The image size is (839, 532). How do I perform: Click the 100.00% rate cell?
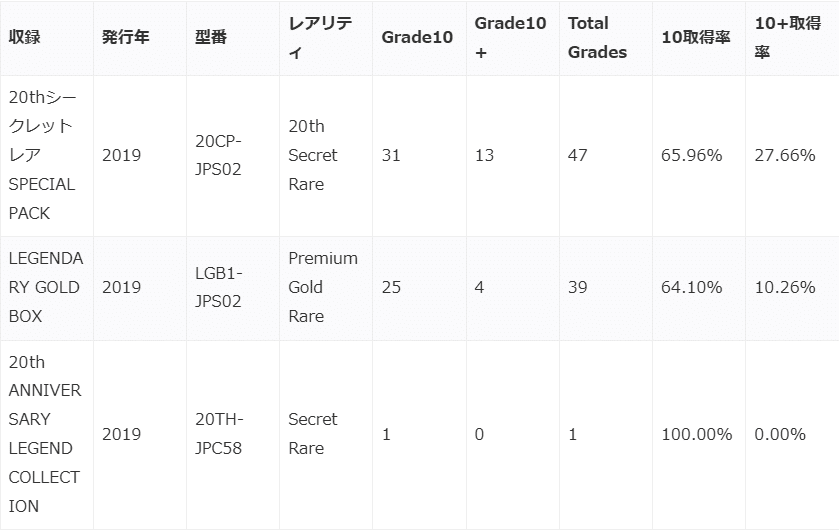pyautogui.click(x=696, y=434)
